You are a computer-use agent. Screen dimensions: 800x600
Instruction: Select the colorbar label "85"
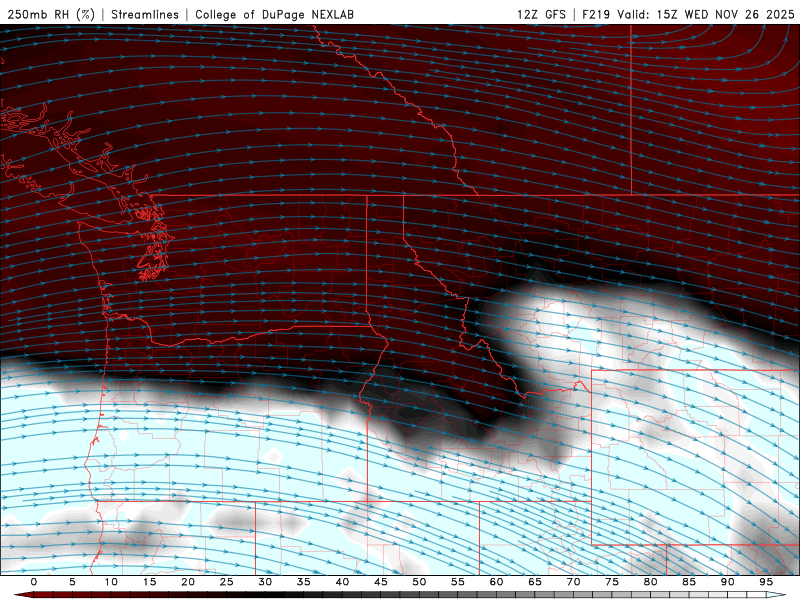tap(689, 582)
